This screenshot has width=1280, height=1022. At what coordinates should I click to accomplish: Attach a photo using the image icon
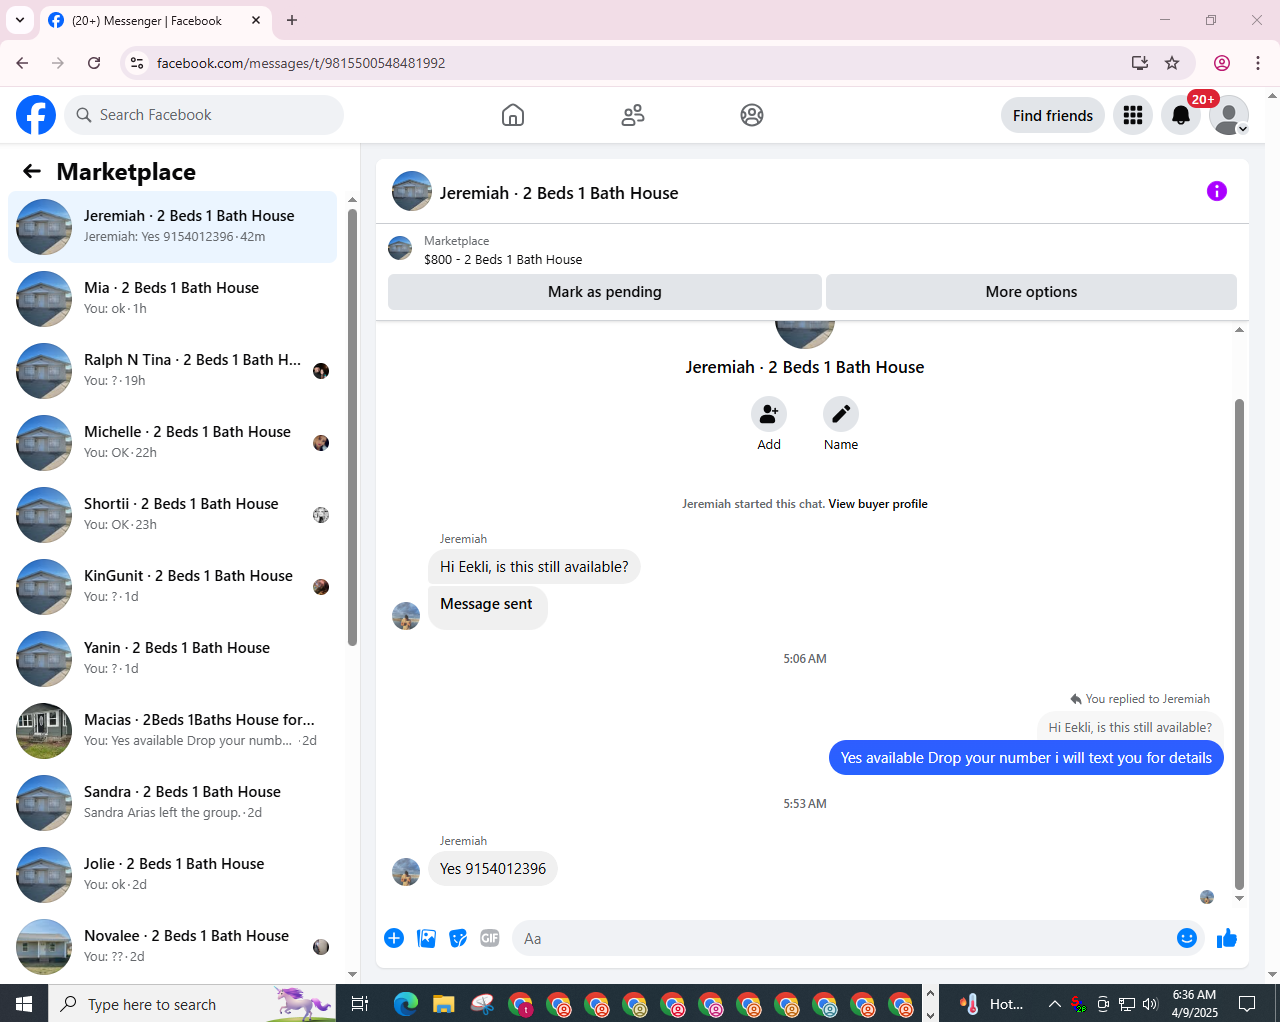point(427,938)
